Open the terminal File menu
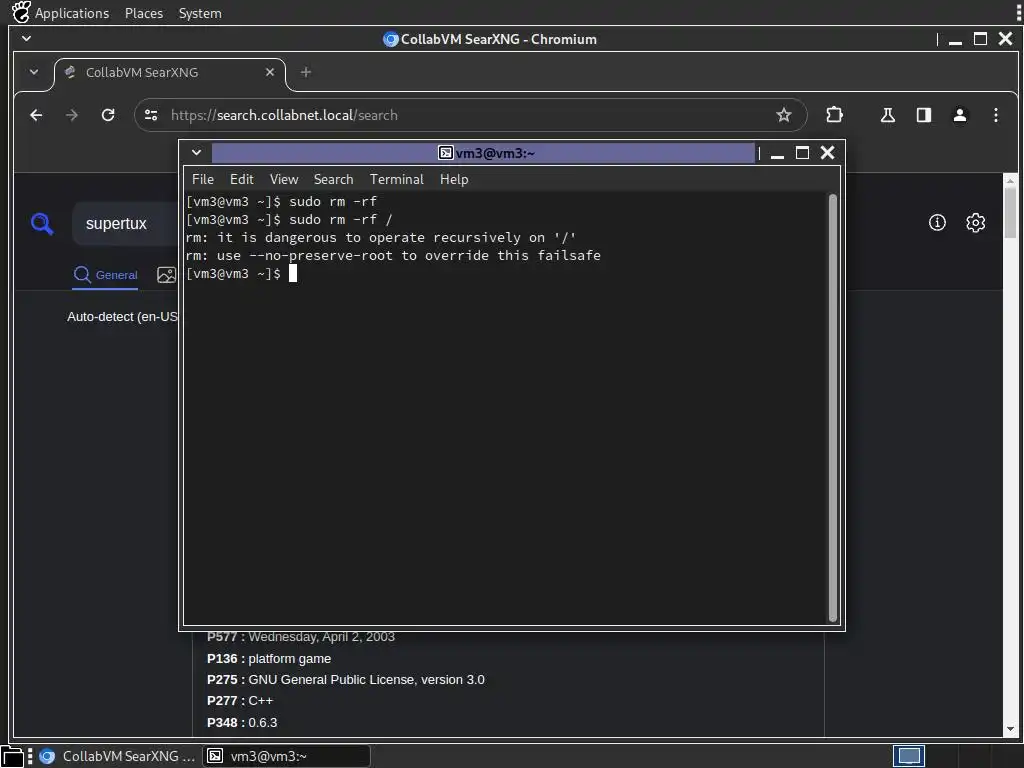Image resolution: width=1024 pixels, height=768 pixels. [x=202, y=179]
